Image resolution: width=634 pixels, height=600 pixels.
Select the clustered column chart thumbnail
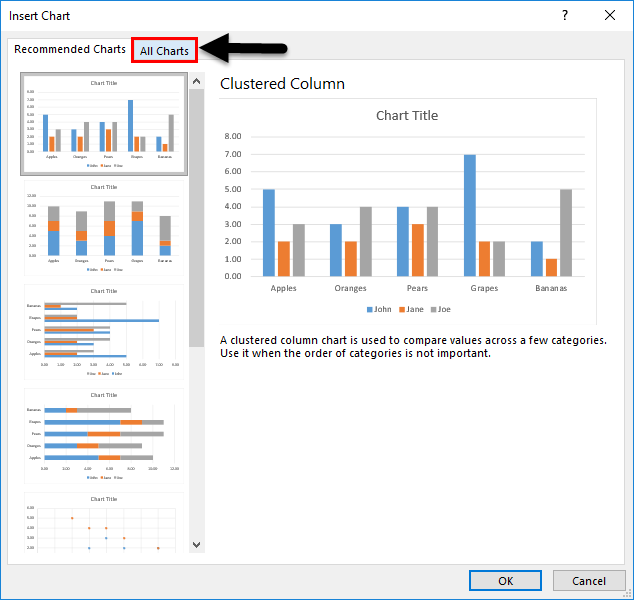point(104,124)
